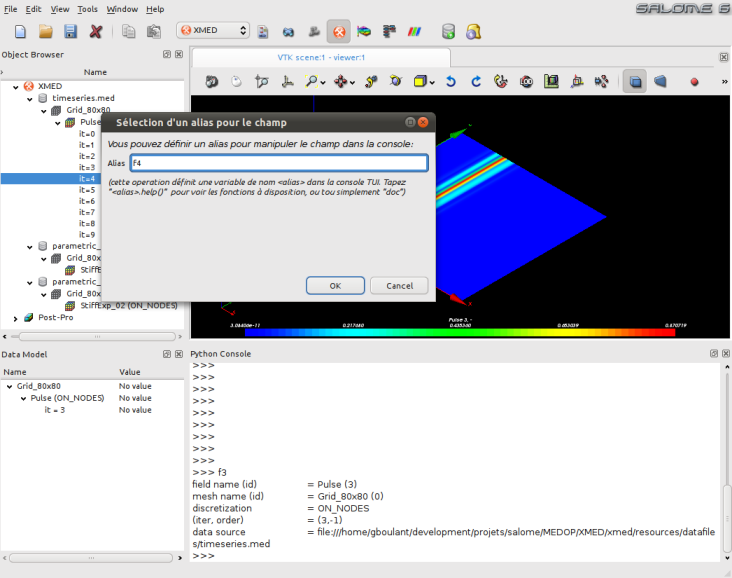Viewport: 732px width, 578px height.
Task: Open the Tools menu
Action: tap(87, 9)
